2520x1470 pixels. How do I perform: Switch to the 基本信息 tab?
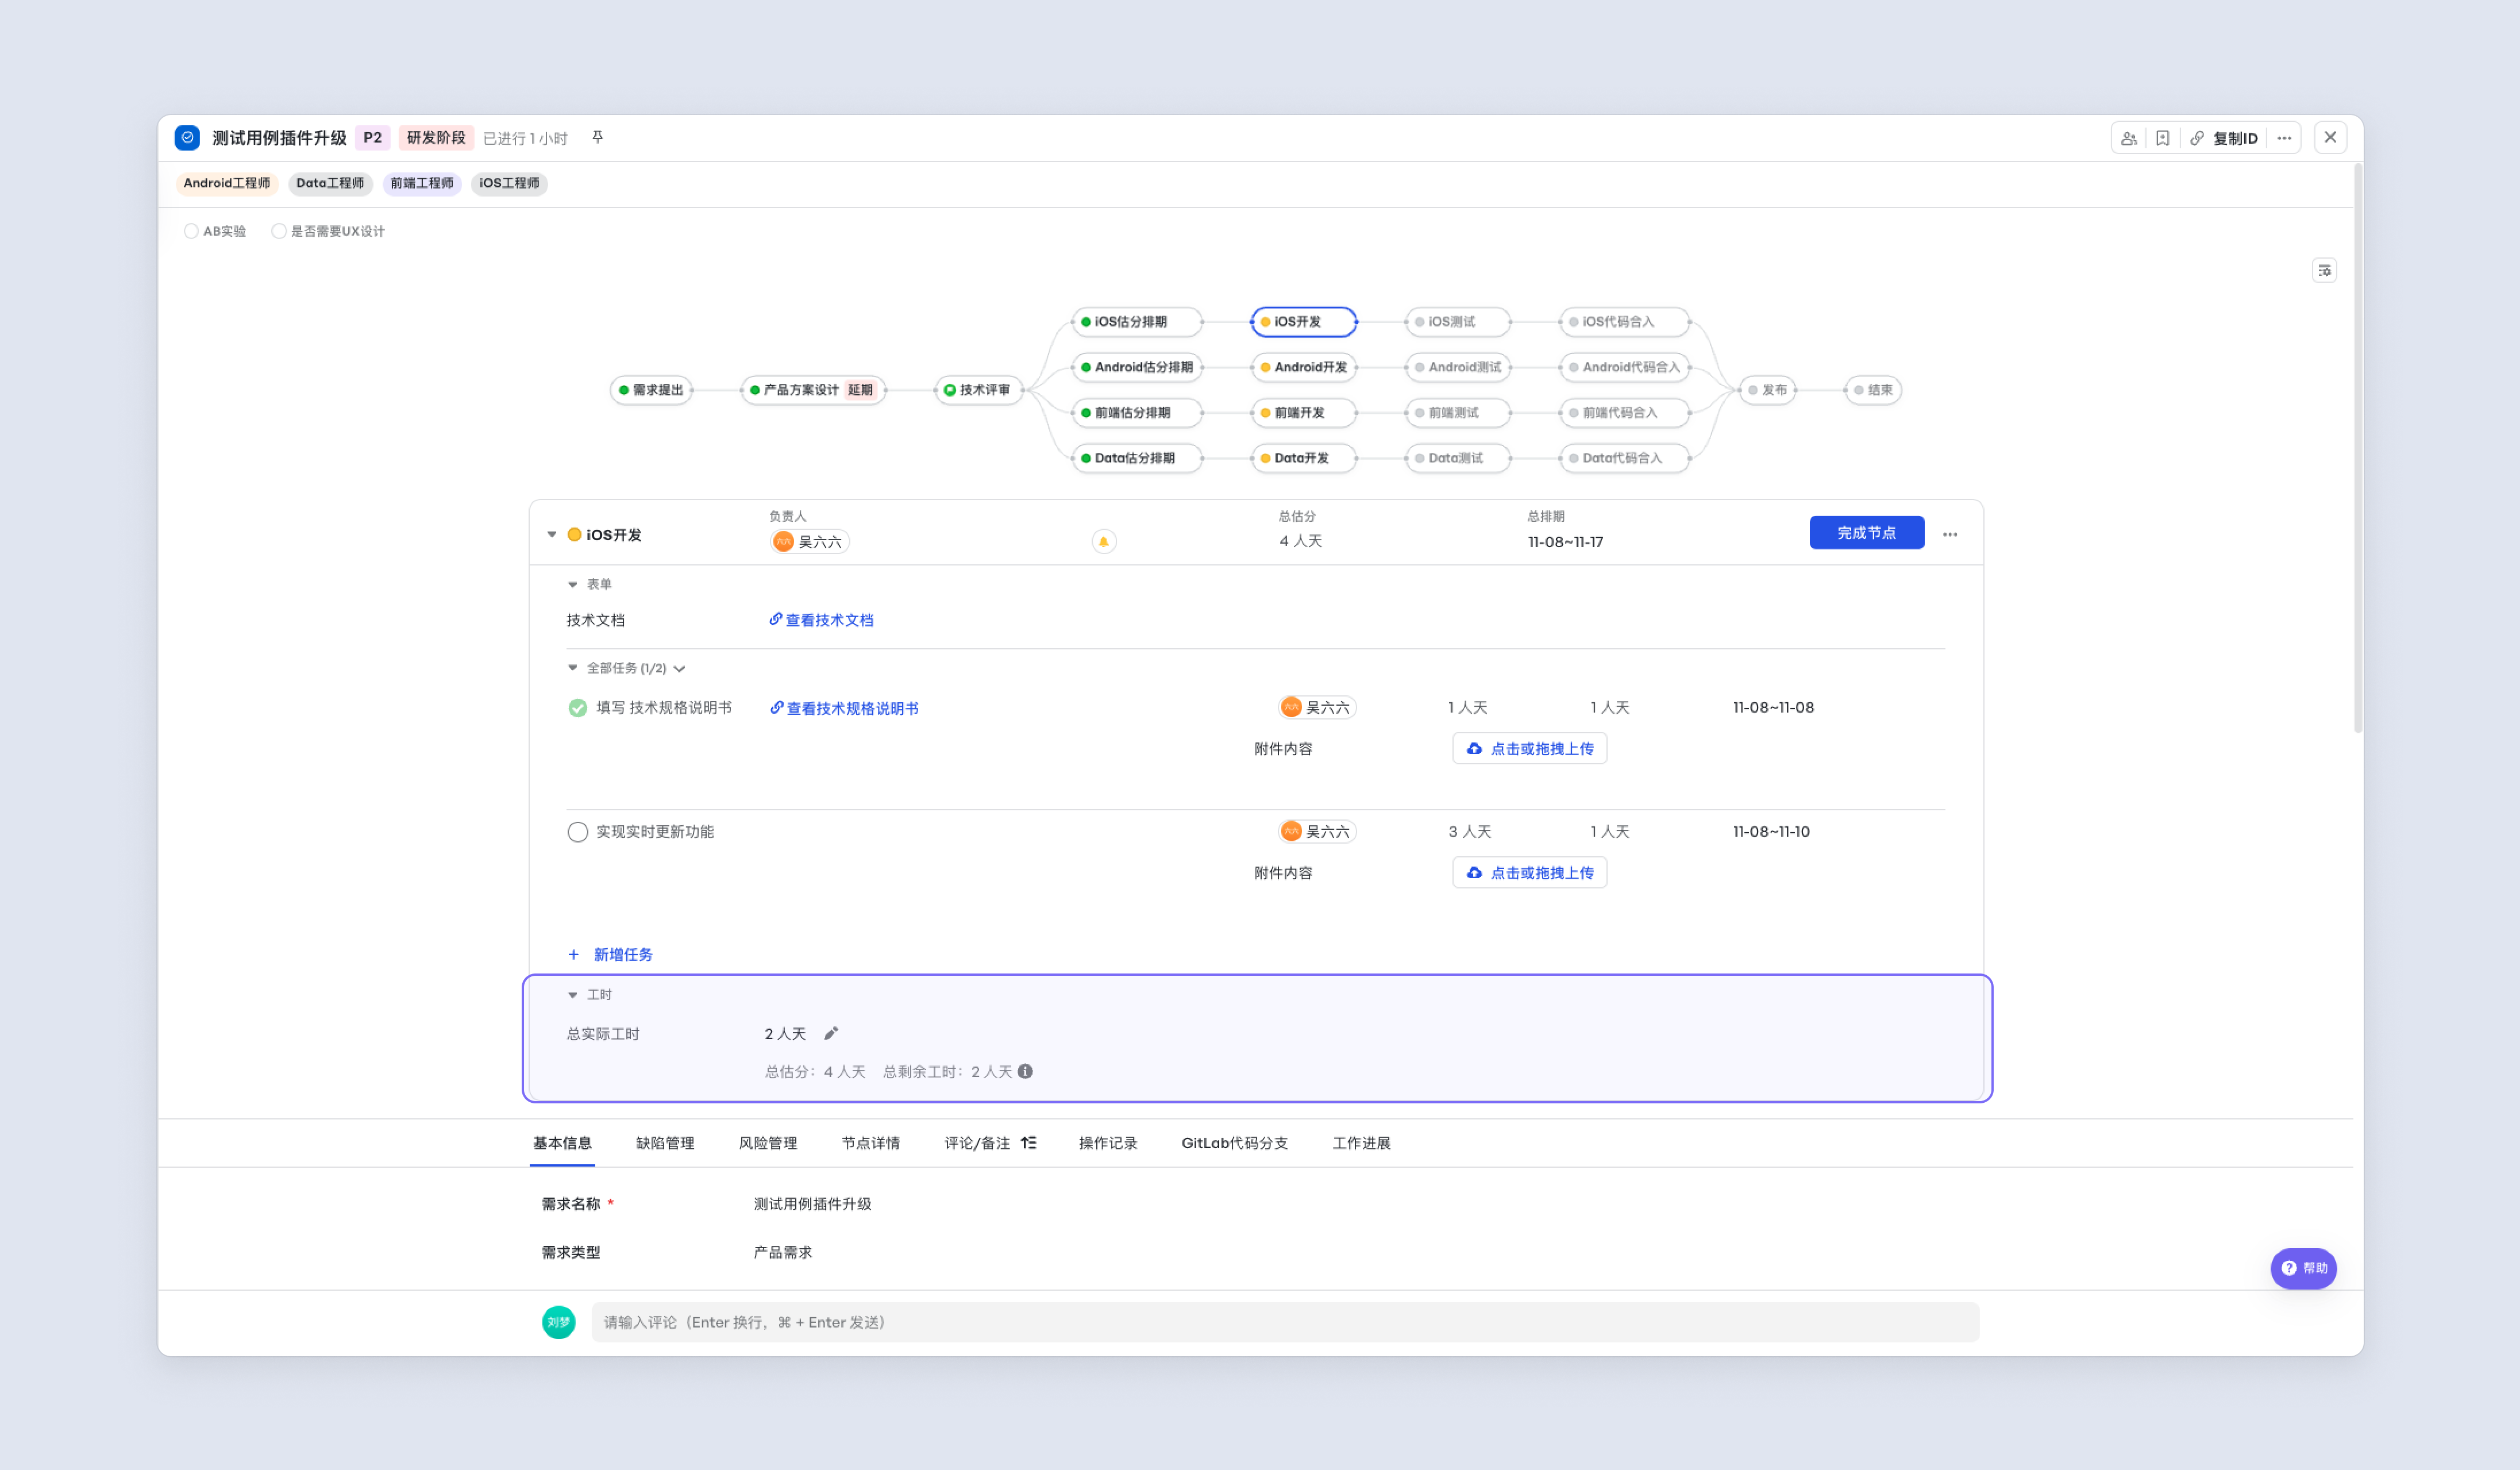click(x=562, y=1143)
